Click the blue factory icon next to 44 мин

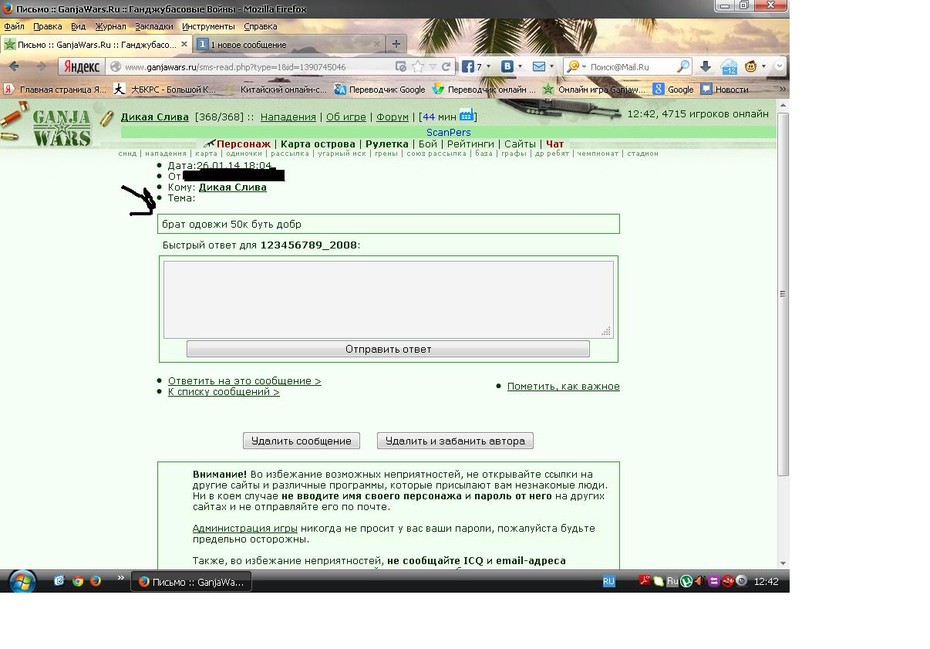point(466,114)
